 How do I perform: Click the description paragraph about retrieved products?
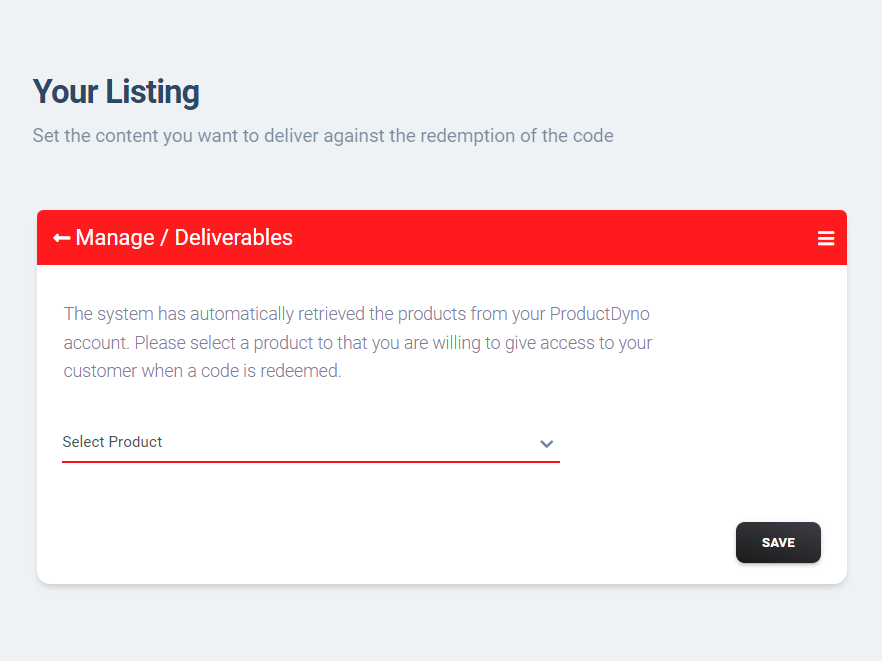[x=358, y=343]
